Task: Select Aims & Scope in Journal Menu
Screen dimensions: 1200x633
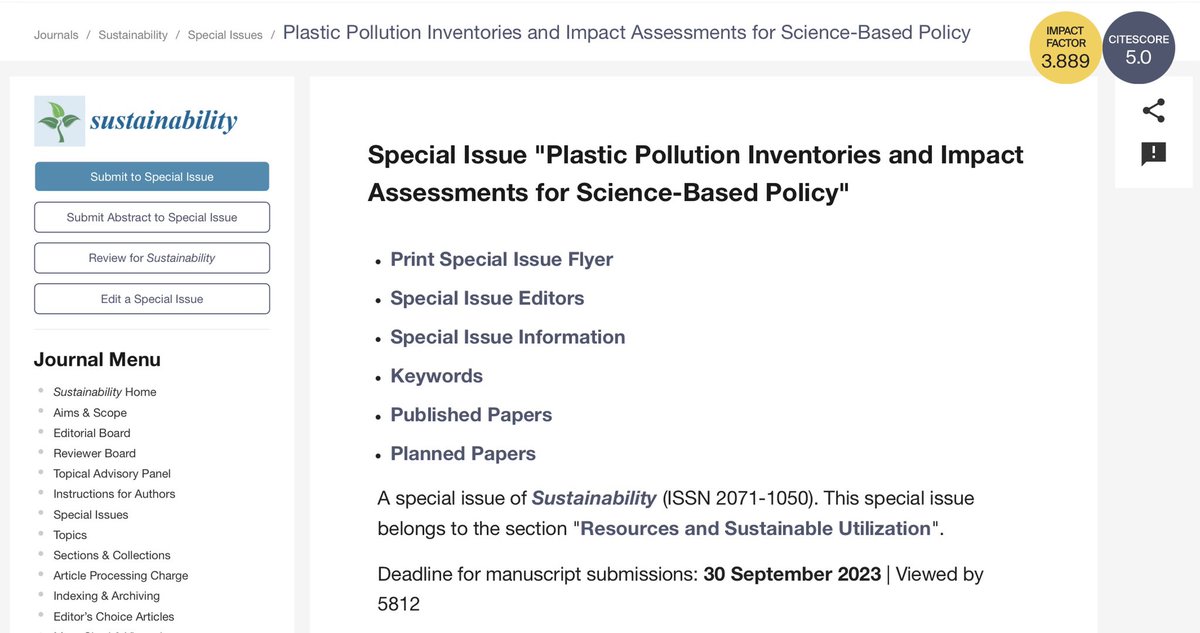Action: pos(90,412)
